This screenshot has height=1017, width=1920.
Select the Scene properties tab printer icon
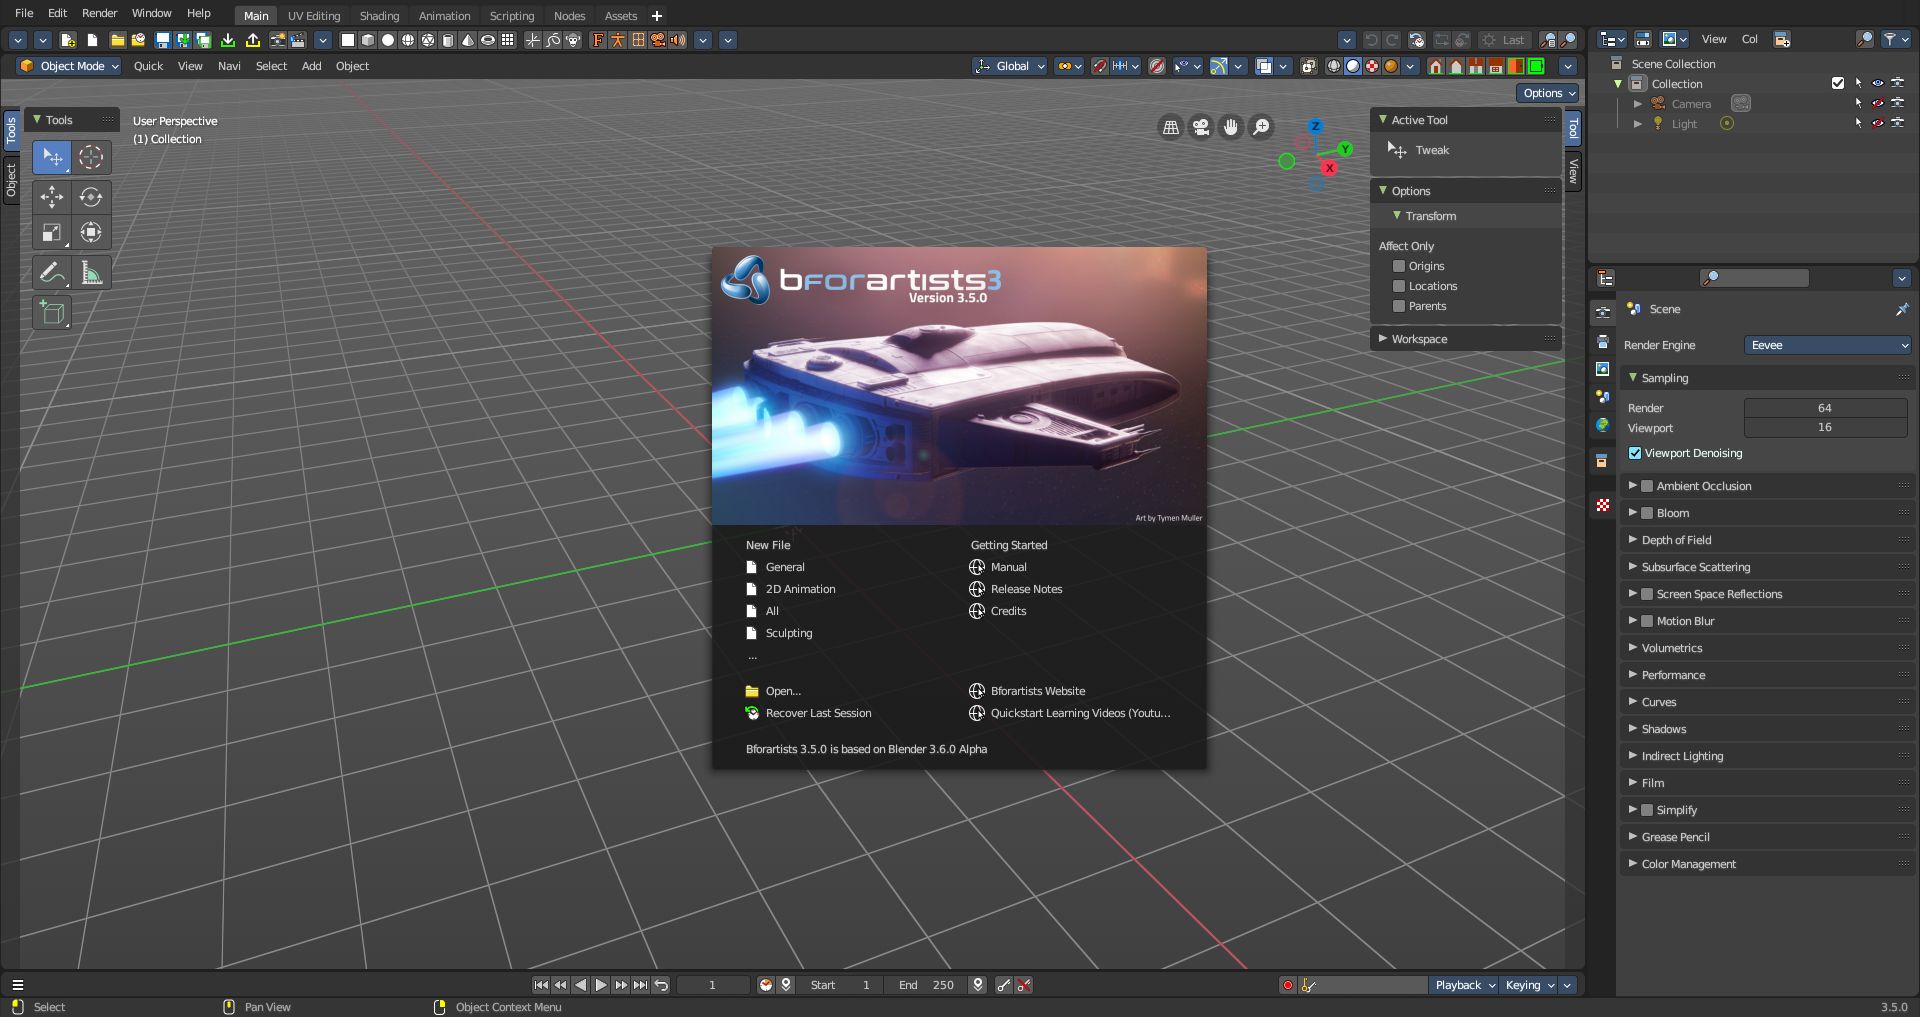click(x=1603, y=340)
